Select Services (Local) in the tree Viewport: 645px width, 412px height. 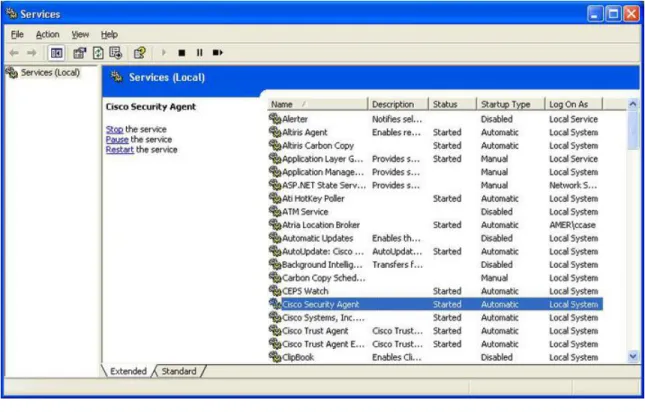(50, 73)
